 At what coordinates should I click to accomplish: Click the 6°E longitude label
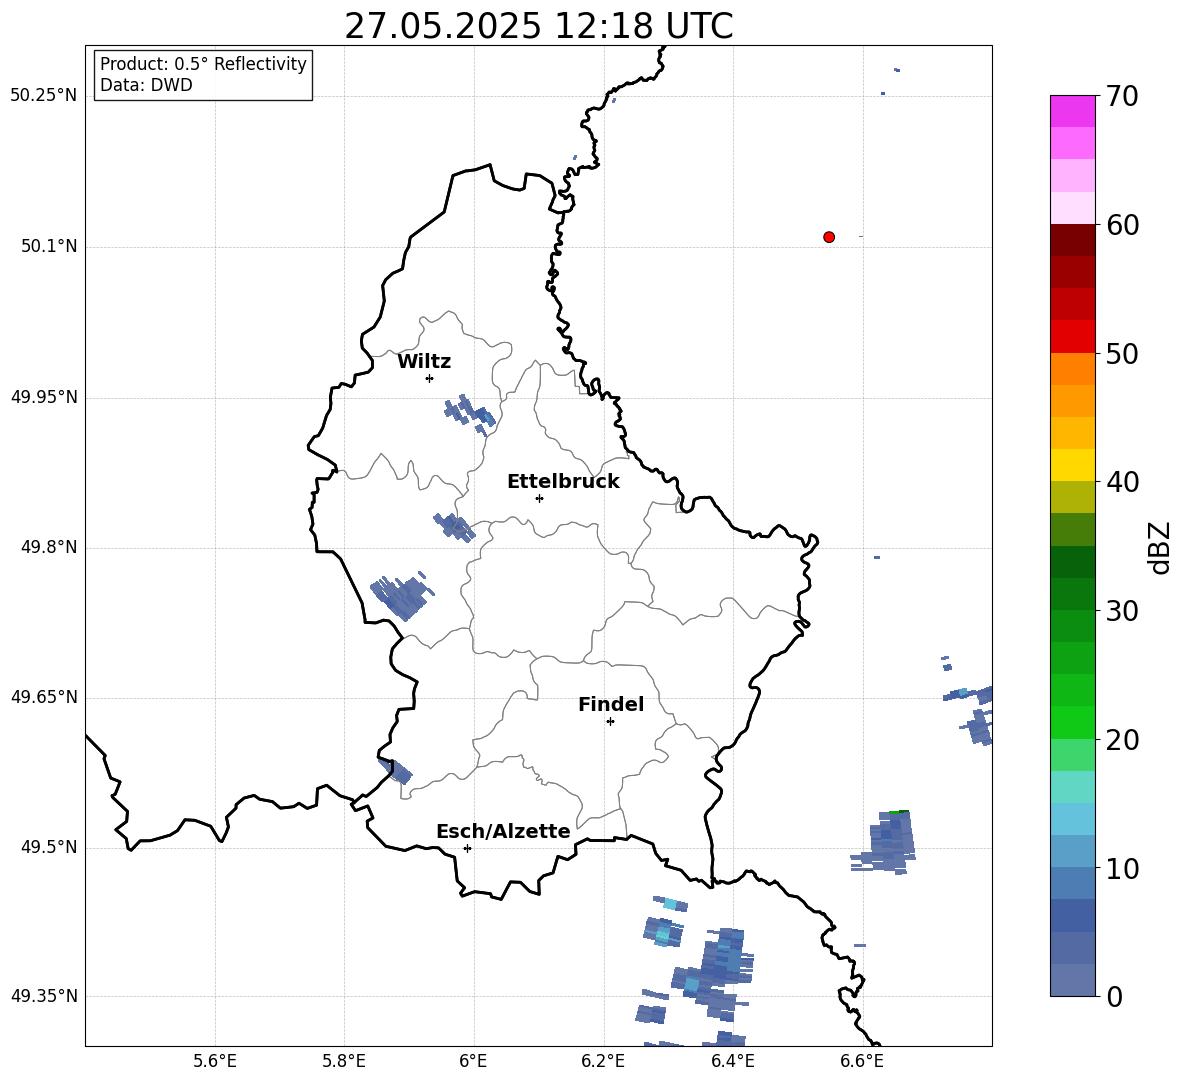[x=473, y=1061]
